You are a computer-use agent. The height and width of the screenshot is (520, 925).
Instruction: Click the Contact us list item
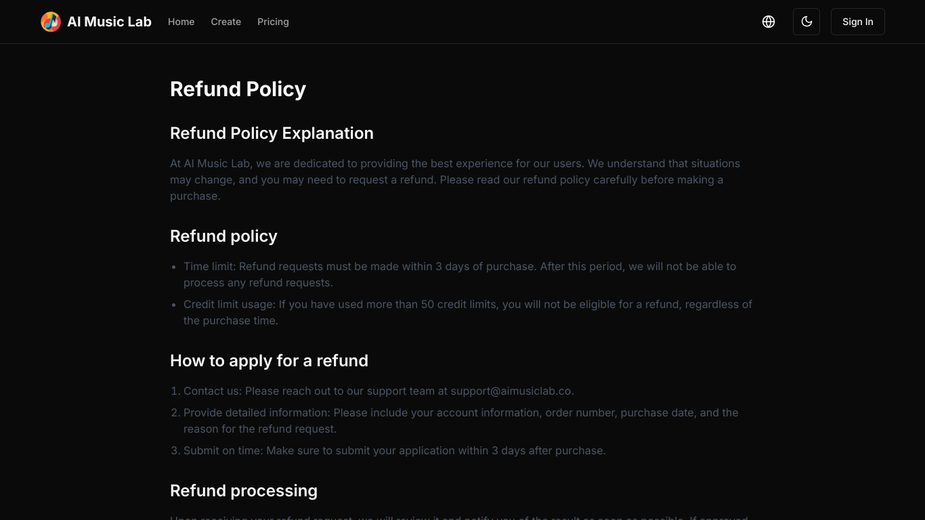coord(379,391)
